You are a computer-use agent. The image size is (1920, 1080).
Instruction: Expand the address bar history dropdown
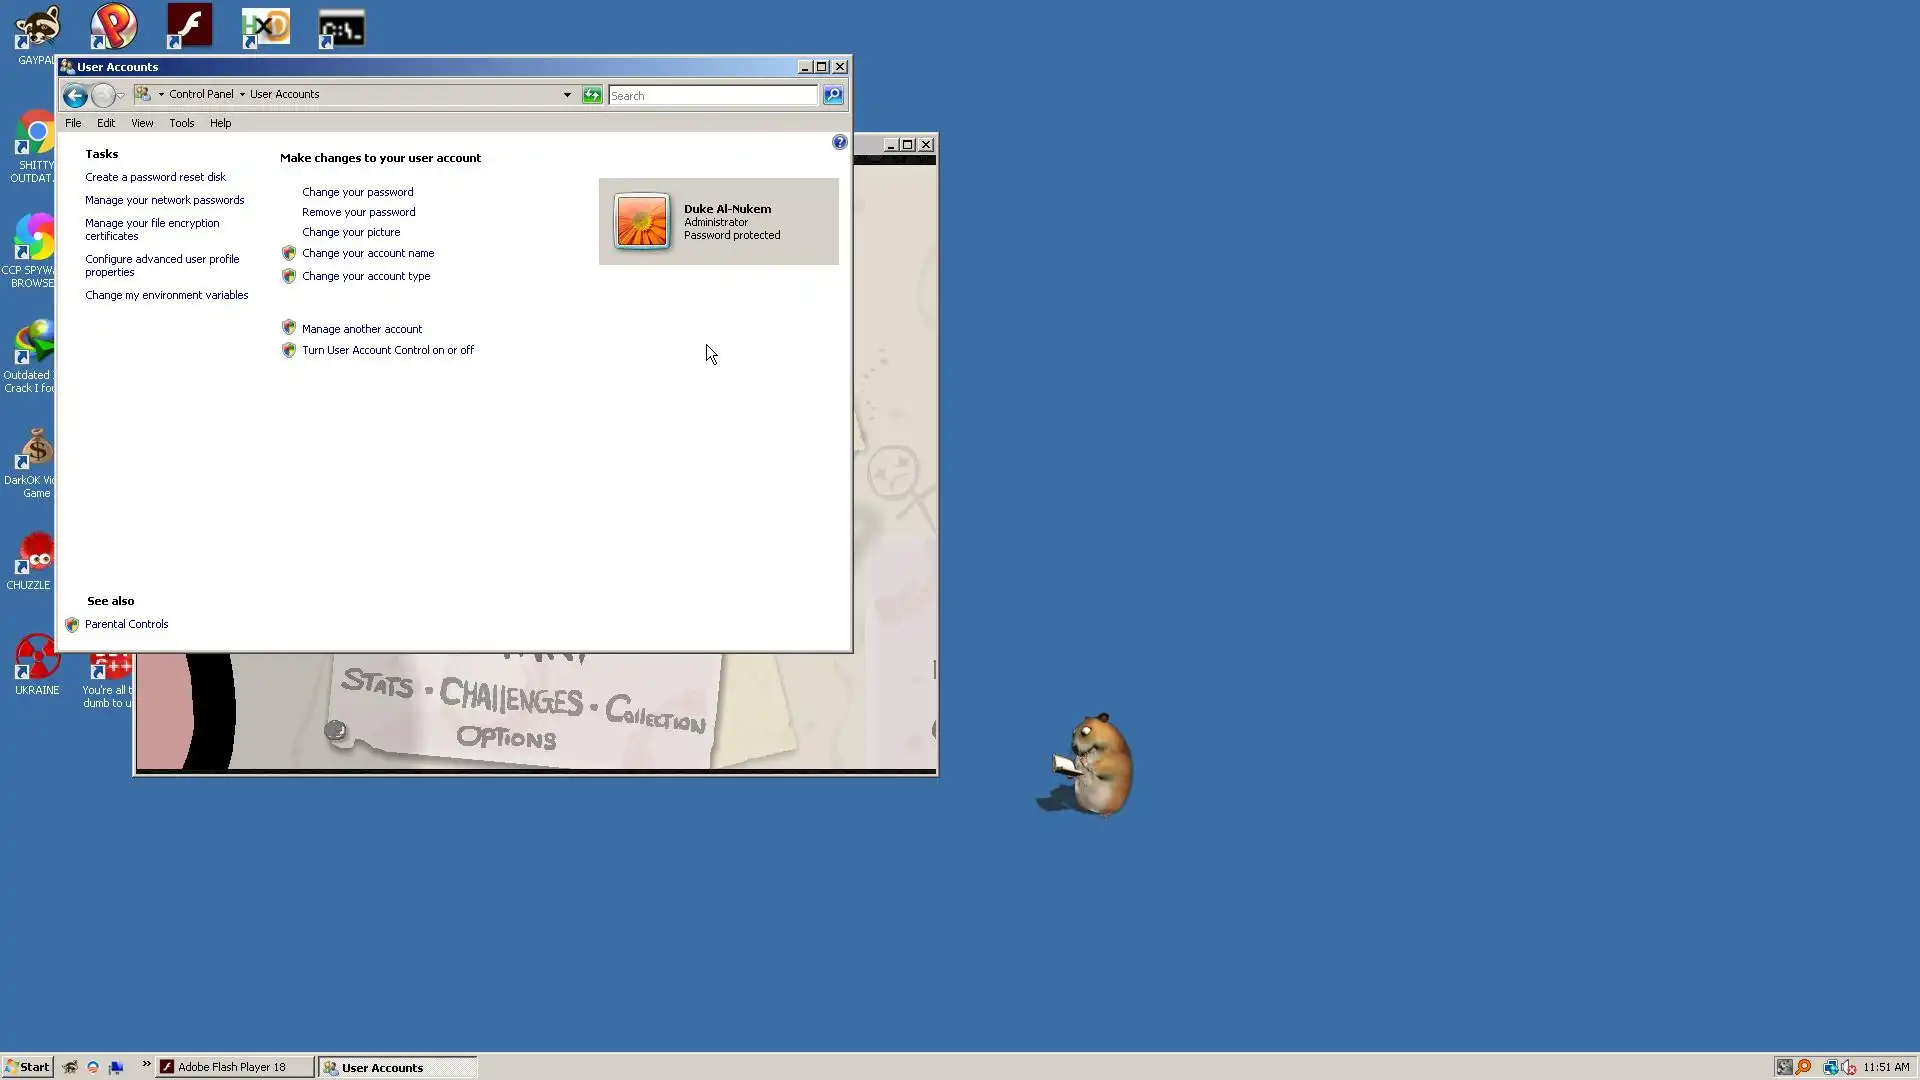567,95
